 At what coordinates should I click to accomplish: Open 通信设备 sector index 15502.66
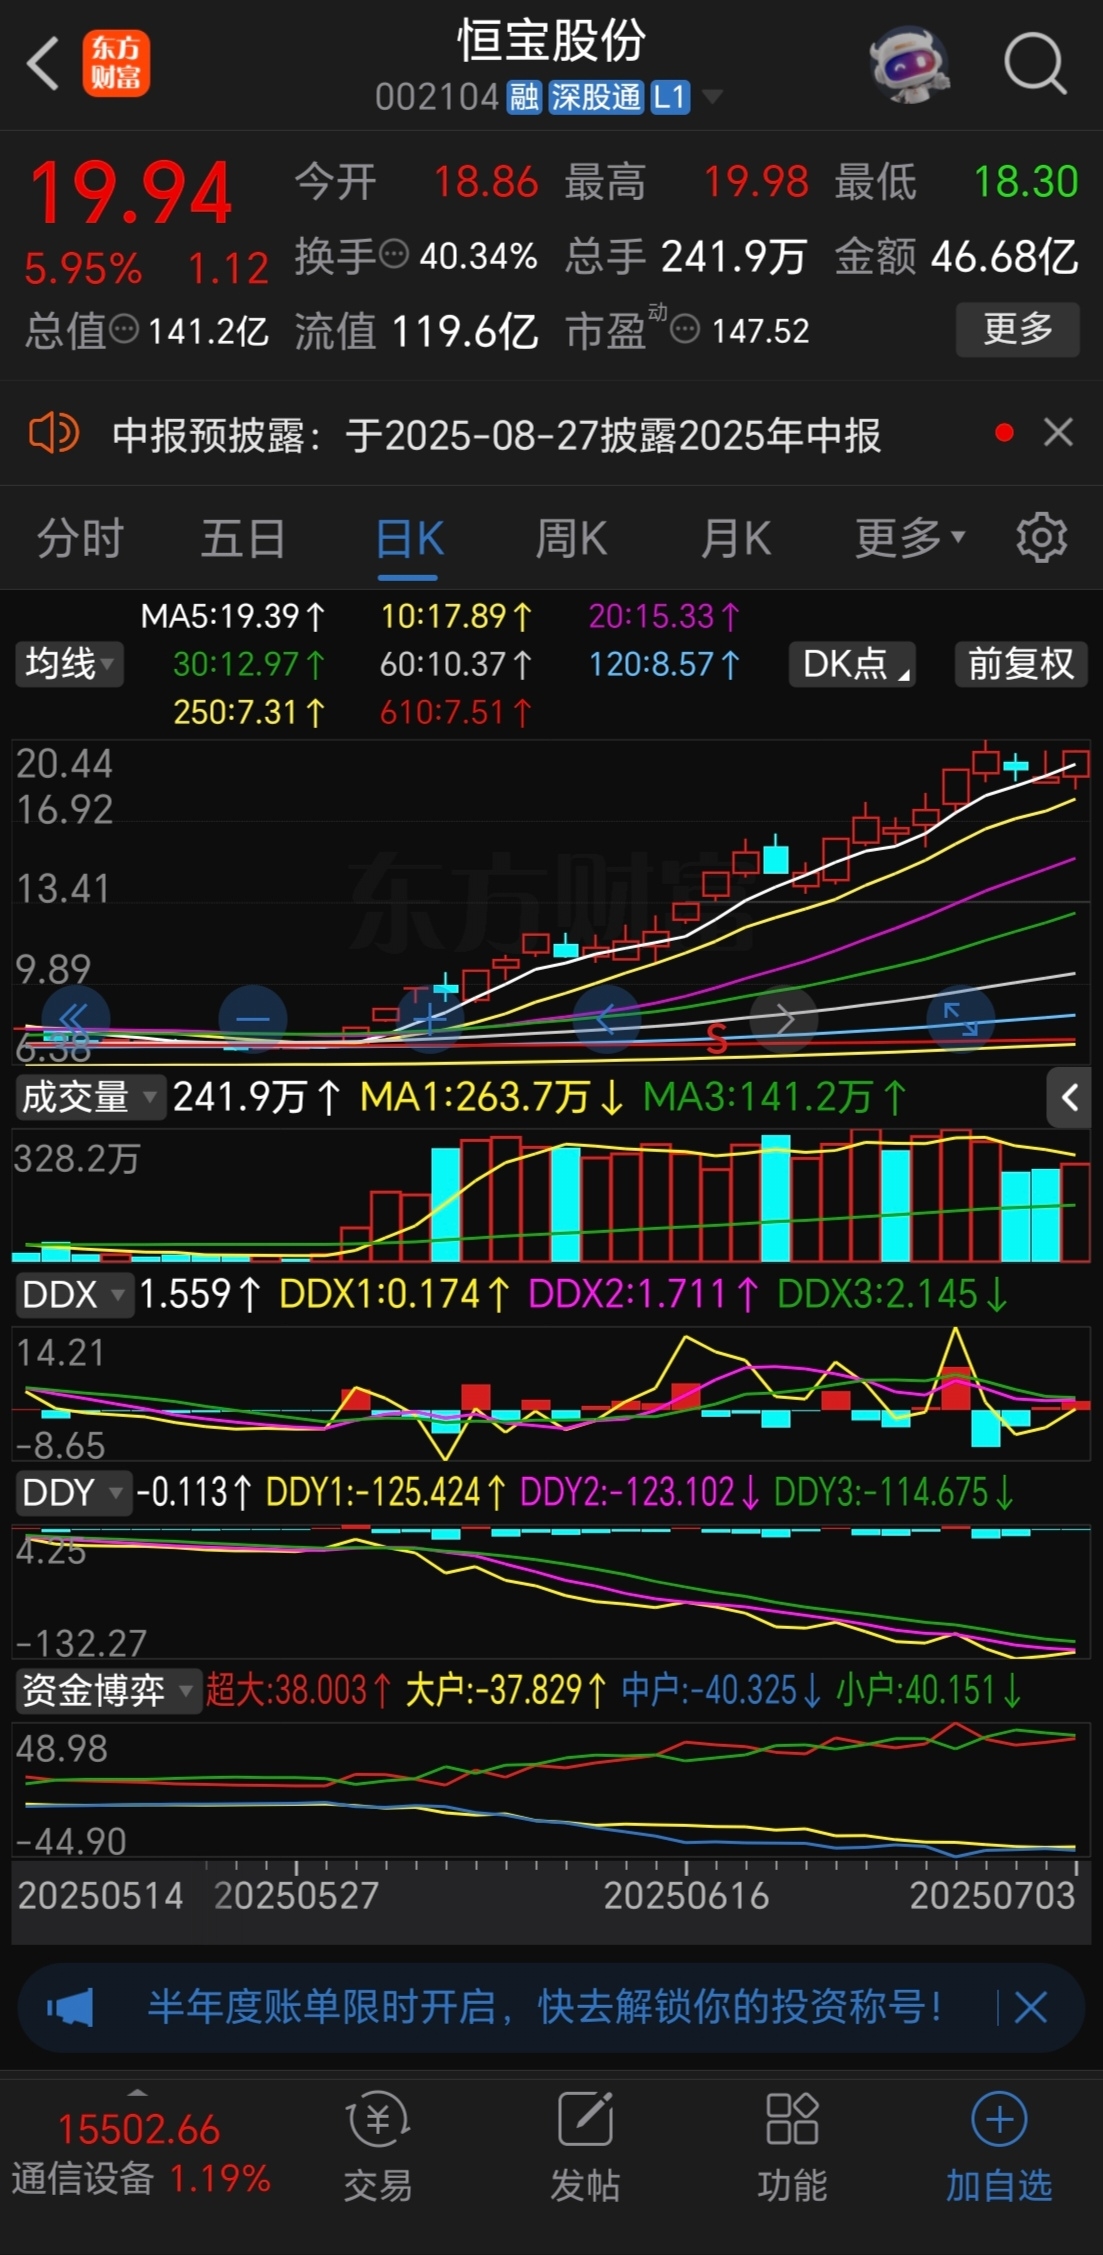140,2152
